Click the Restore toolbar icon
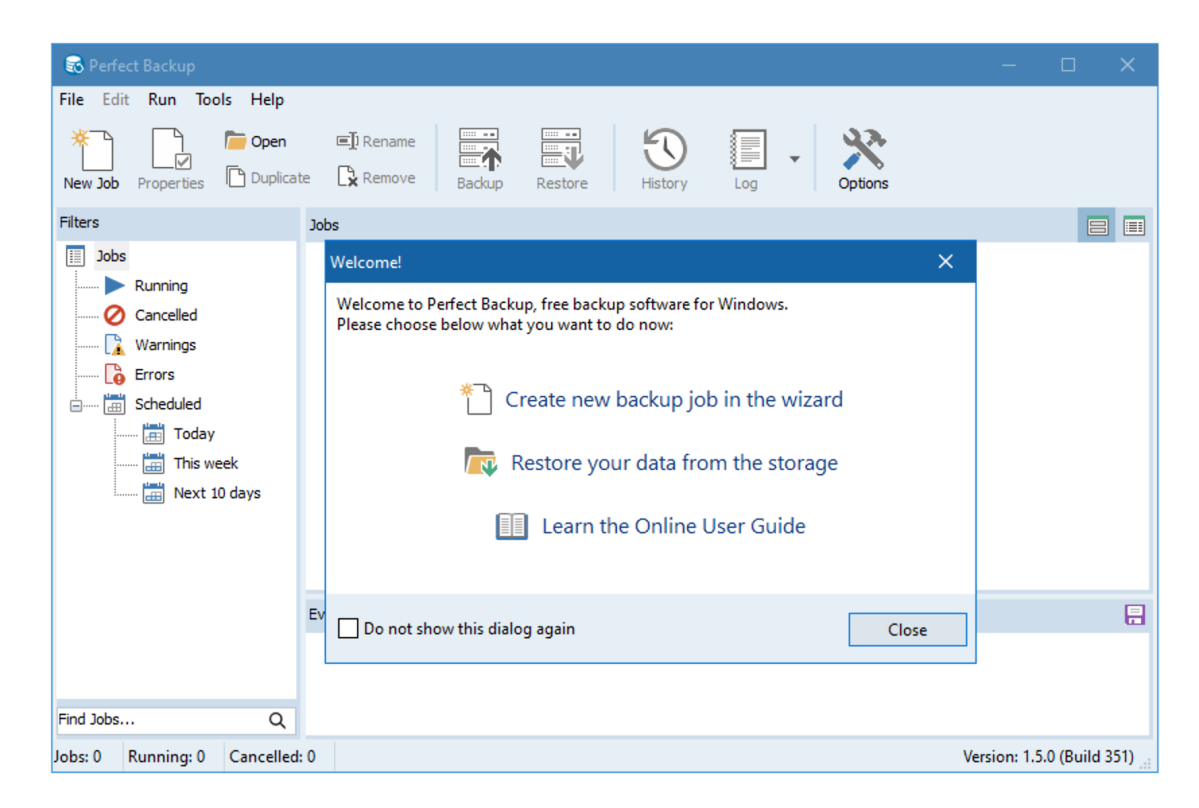 pyautogui.click(x=561, y=159)
